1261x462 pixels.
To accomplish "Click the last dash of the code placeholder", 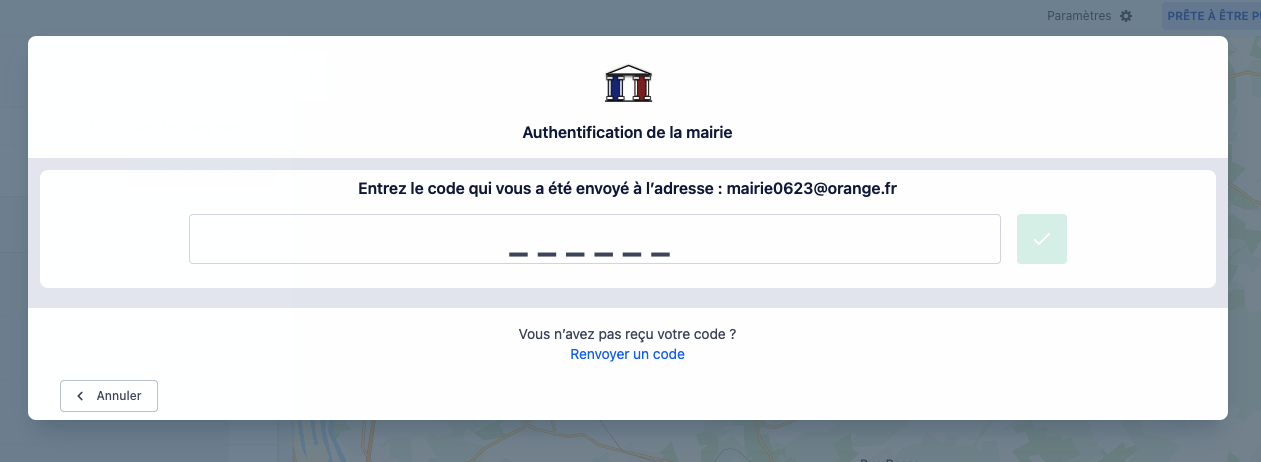I will click(660, 255).
